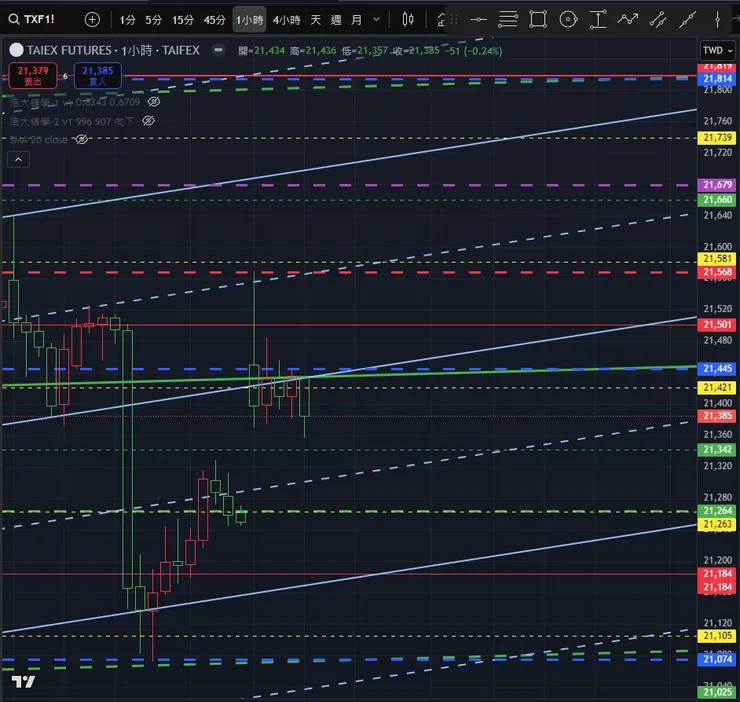Select the circle drawing tool
This screenshot has width=740, height=702.
pos(568,19)
